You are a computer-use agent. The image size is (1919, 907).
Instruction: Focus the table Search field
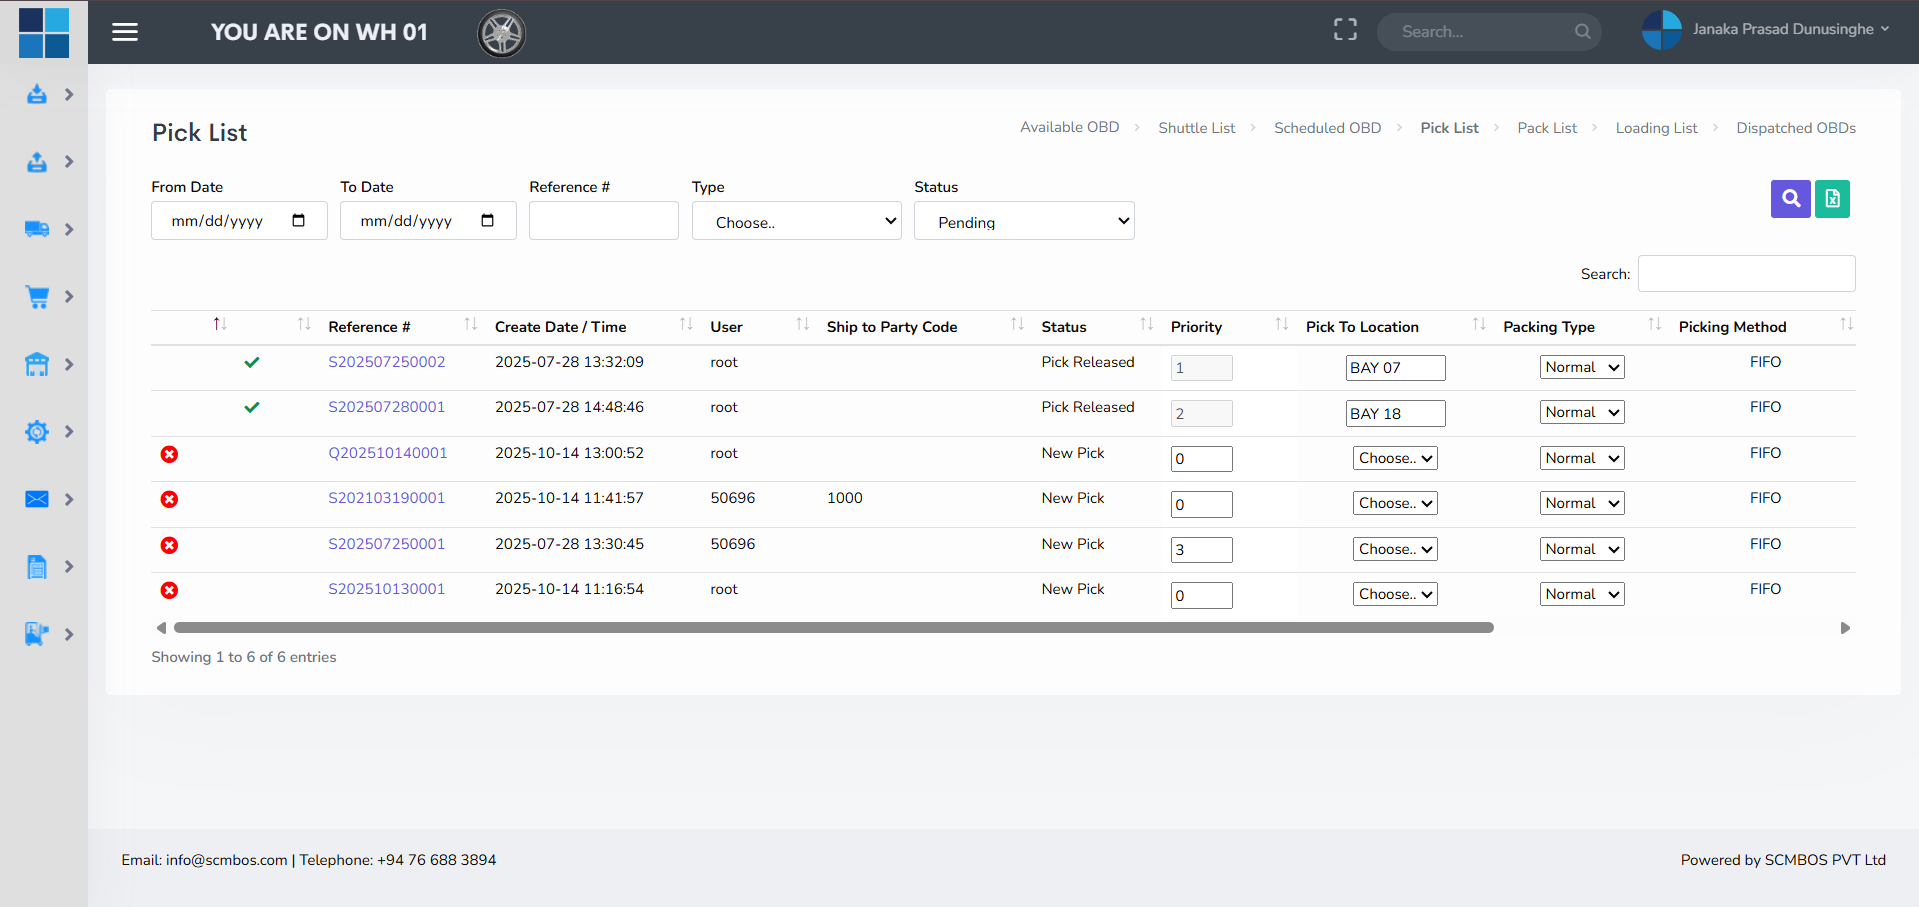tap(1746, 274)
